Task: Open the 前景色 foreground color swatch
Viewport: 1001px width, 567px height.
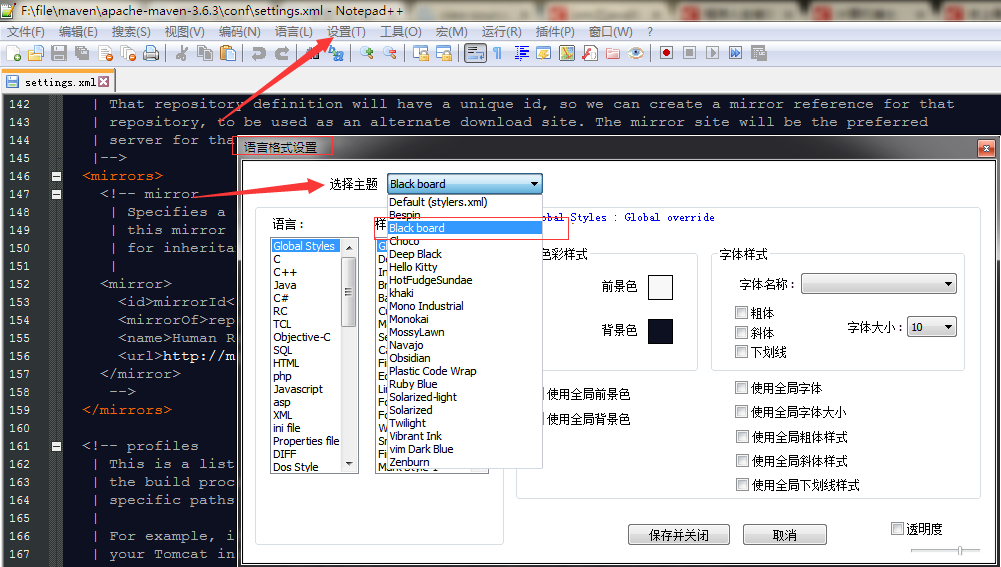Action: [x=660, y=287]
